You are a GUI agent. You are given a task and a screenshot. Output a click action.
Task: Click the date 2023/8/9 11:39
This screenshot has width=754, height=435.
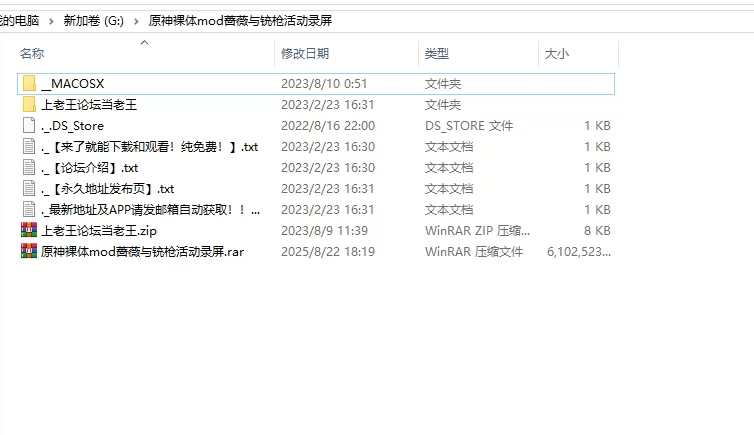325,231
